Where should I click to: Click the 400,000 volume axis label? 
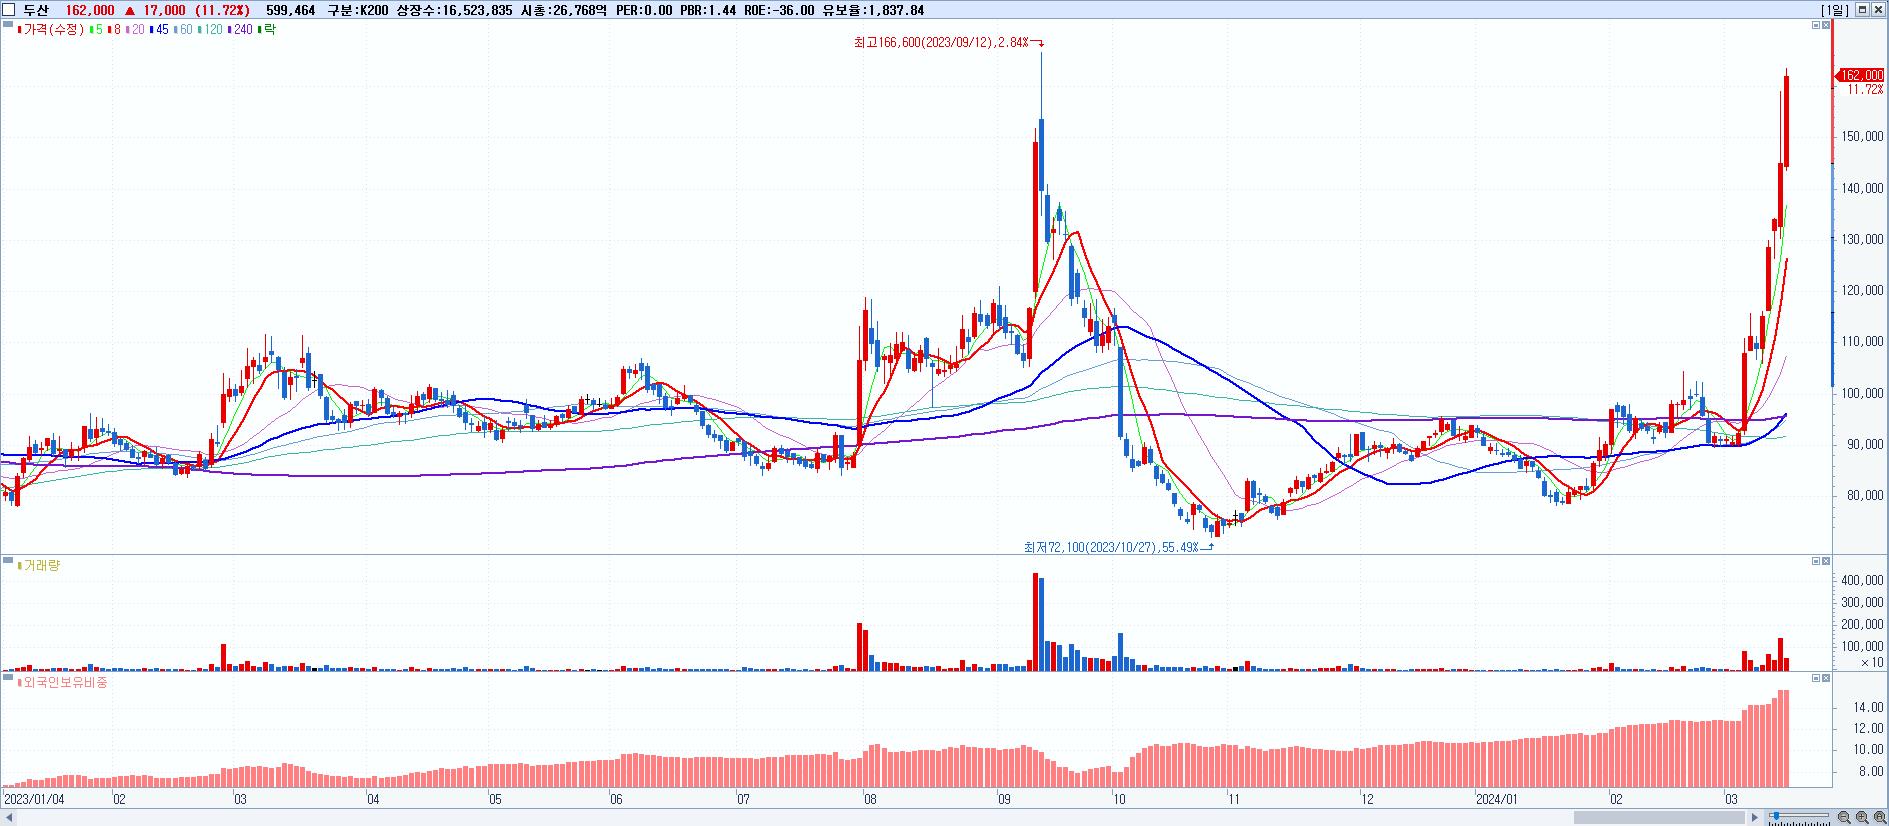[x=1864, y=580]
